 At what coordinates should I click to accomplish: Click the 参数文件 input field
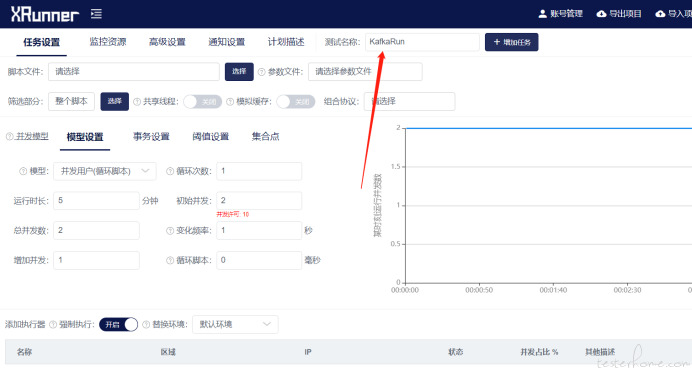click(365, 71)
